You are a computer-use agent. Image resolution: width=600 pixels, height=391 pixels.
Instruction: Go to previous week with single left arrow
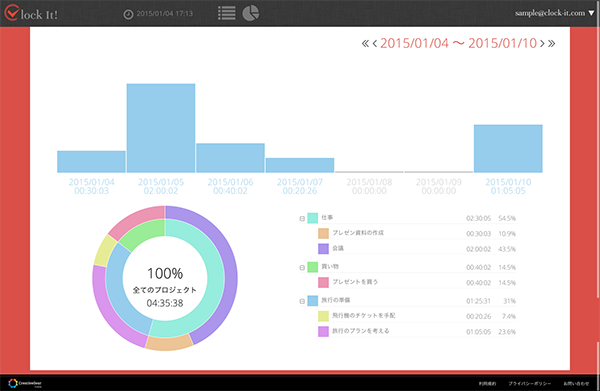(375, 43)
